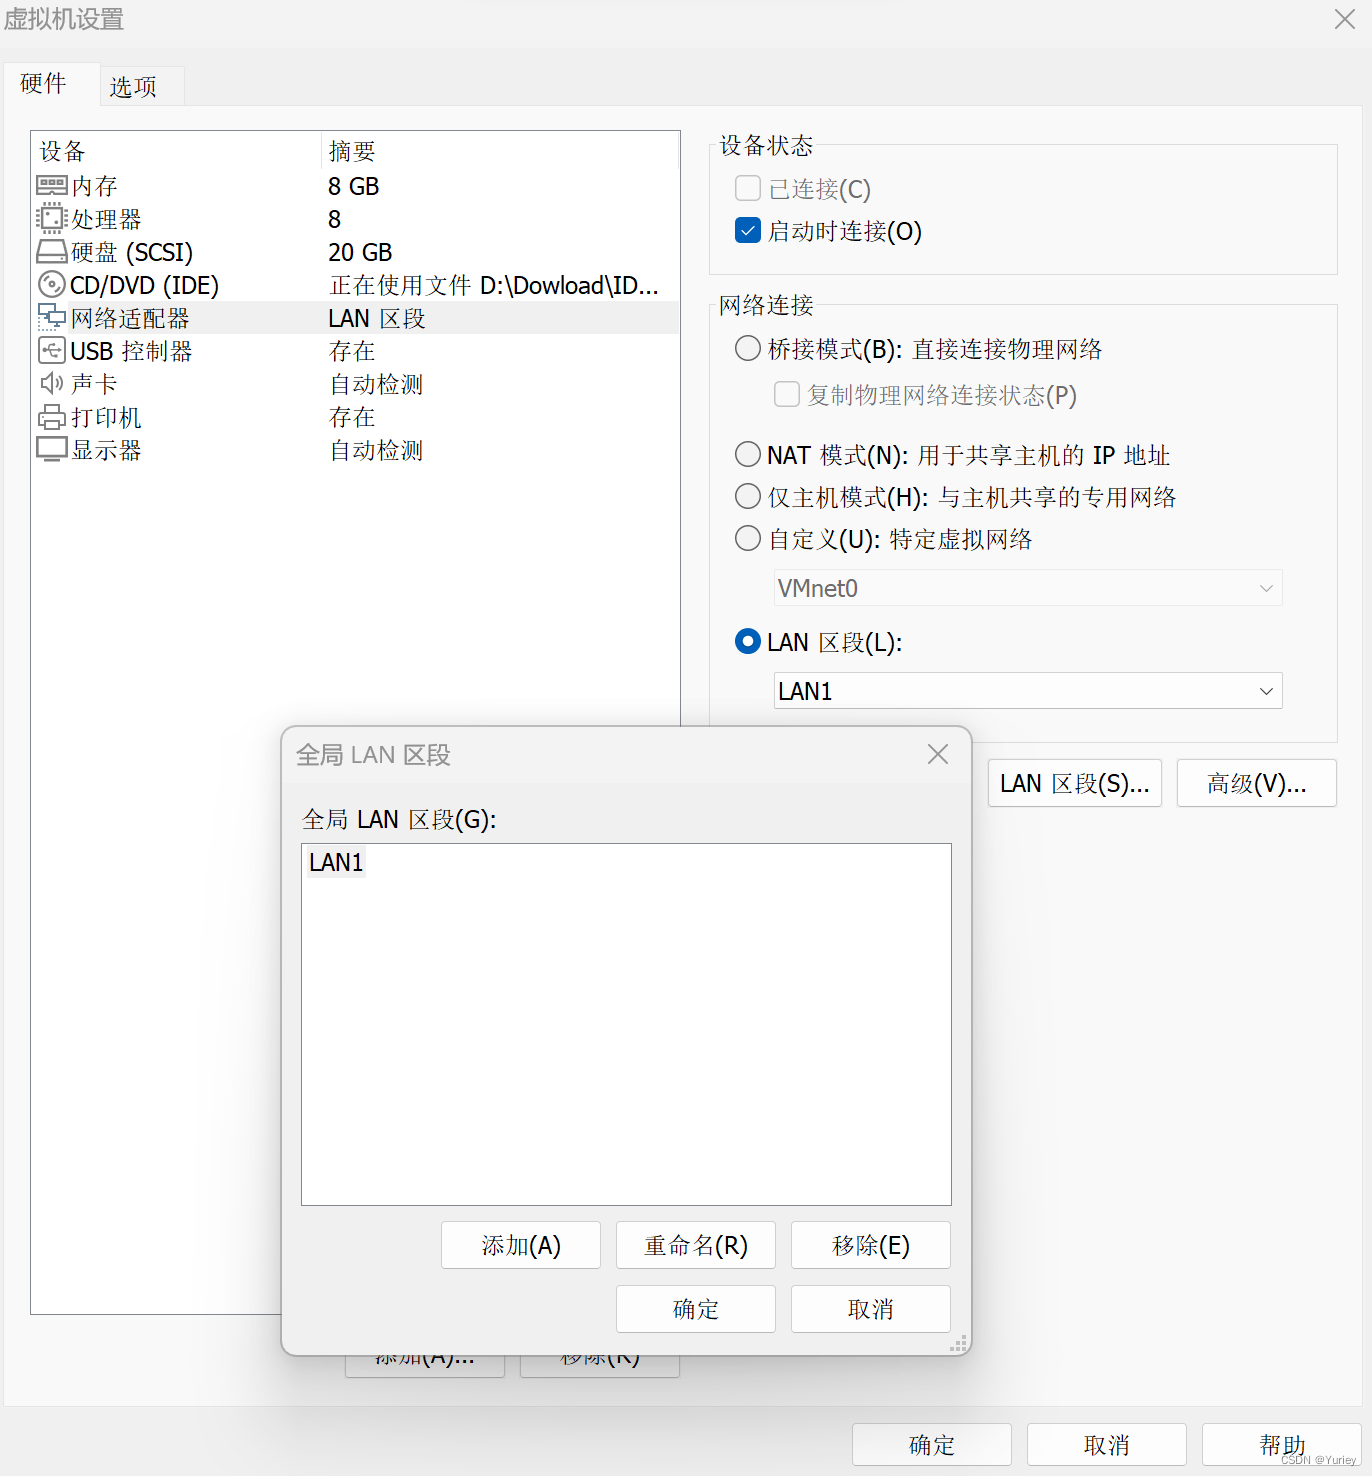Select the 显示器 device row
The image size is (1372, 1476).
pyautogui.click(x=356, y=450)
